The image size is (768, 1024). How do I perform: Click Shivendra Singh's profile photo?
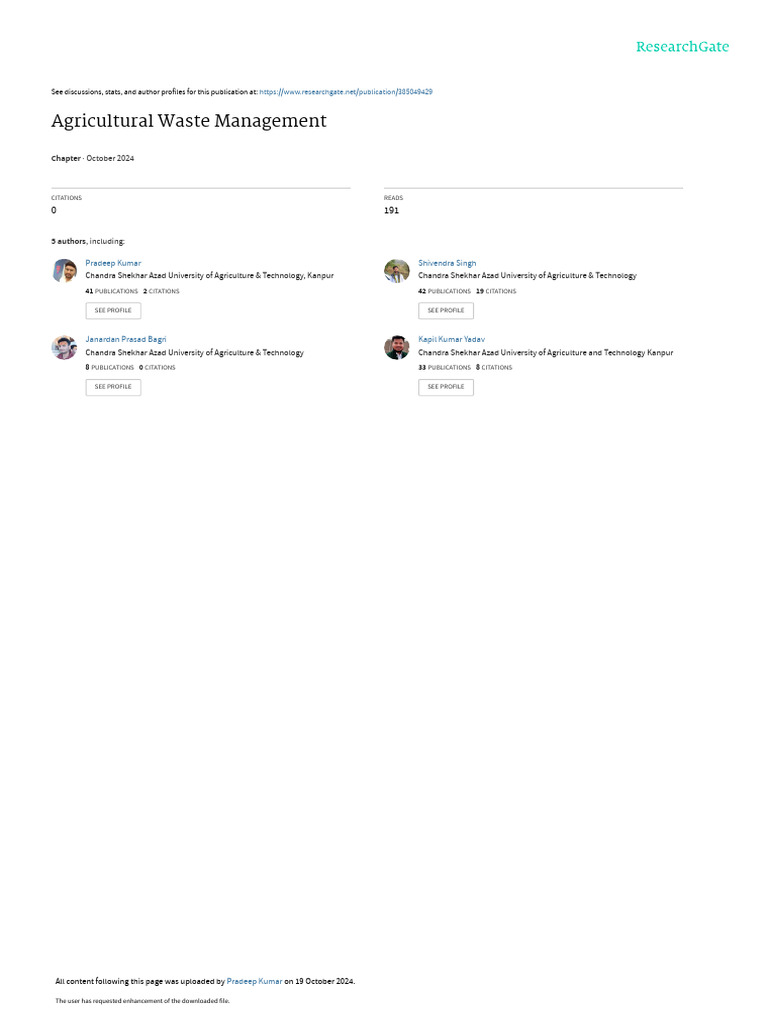(396, 270)
